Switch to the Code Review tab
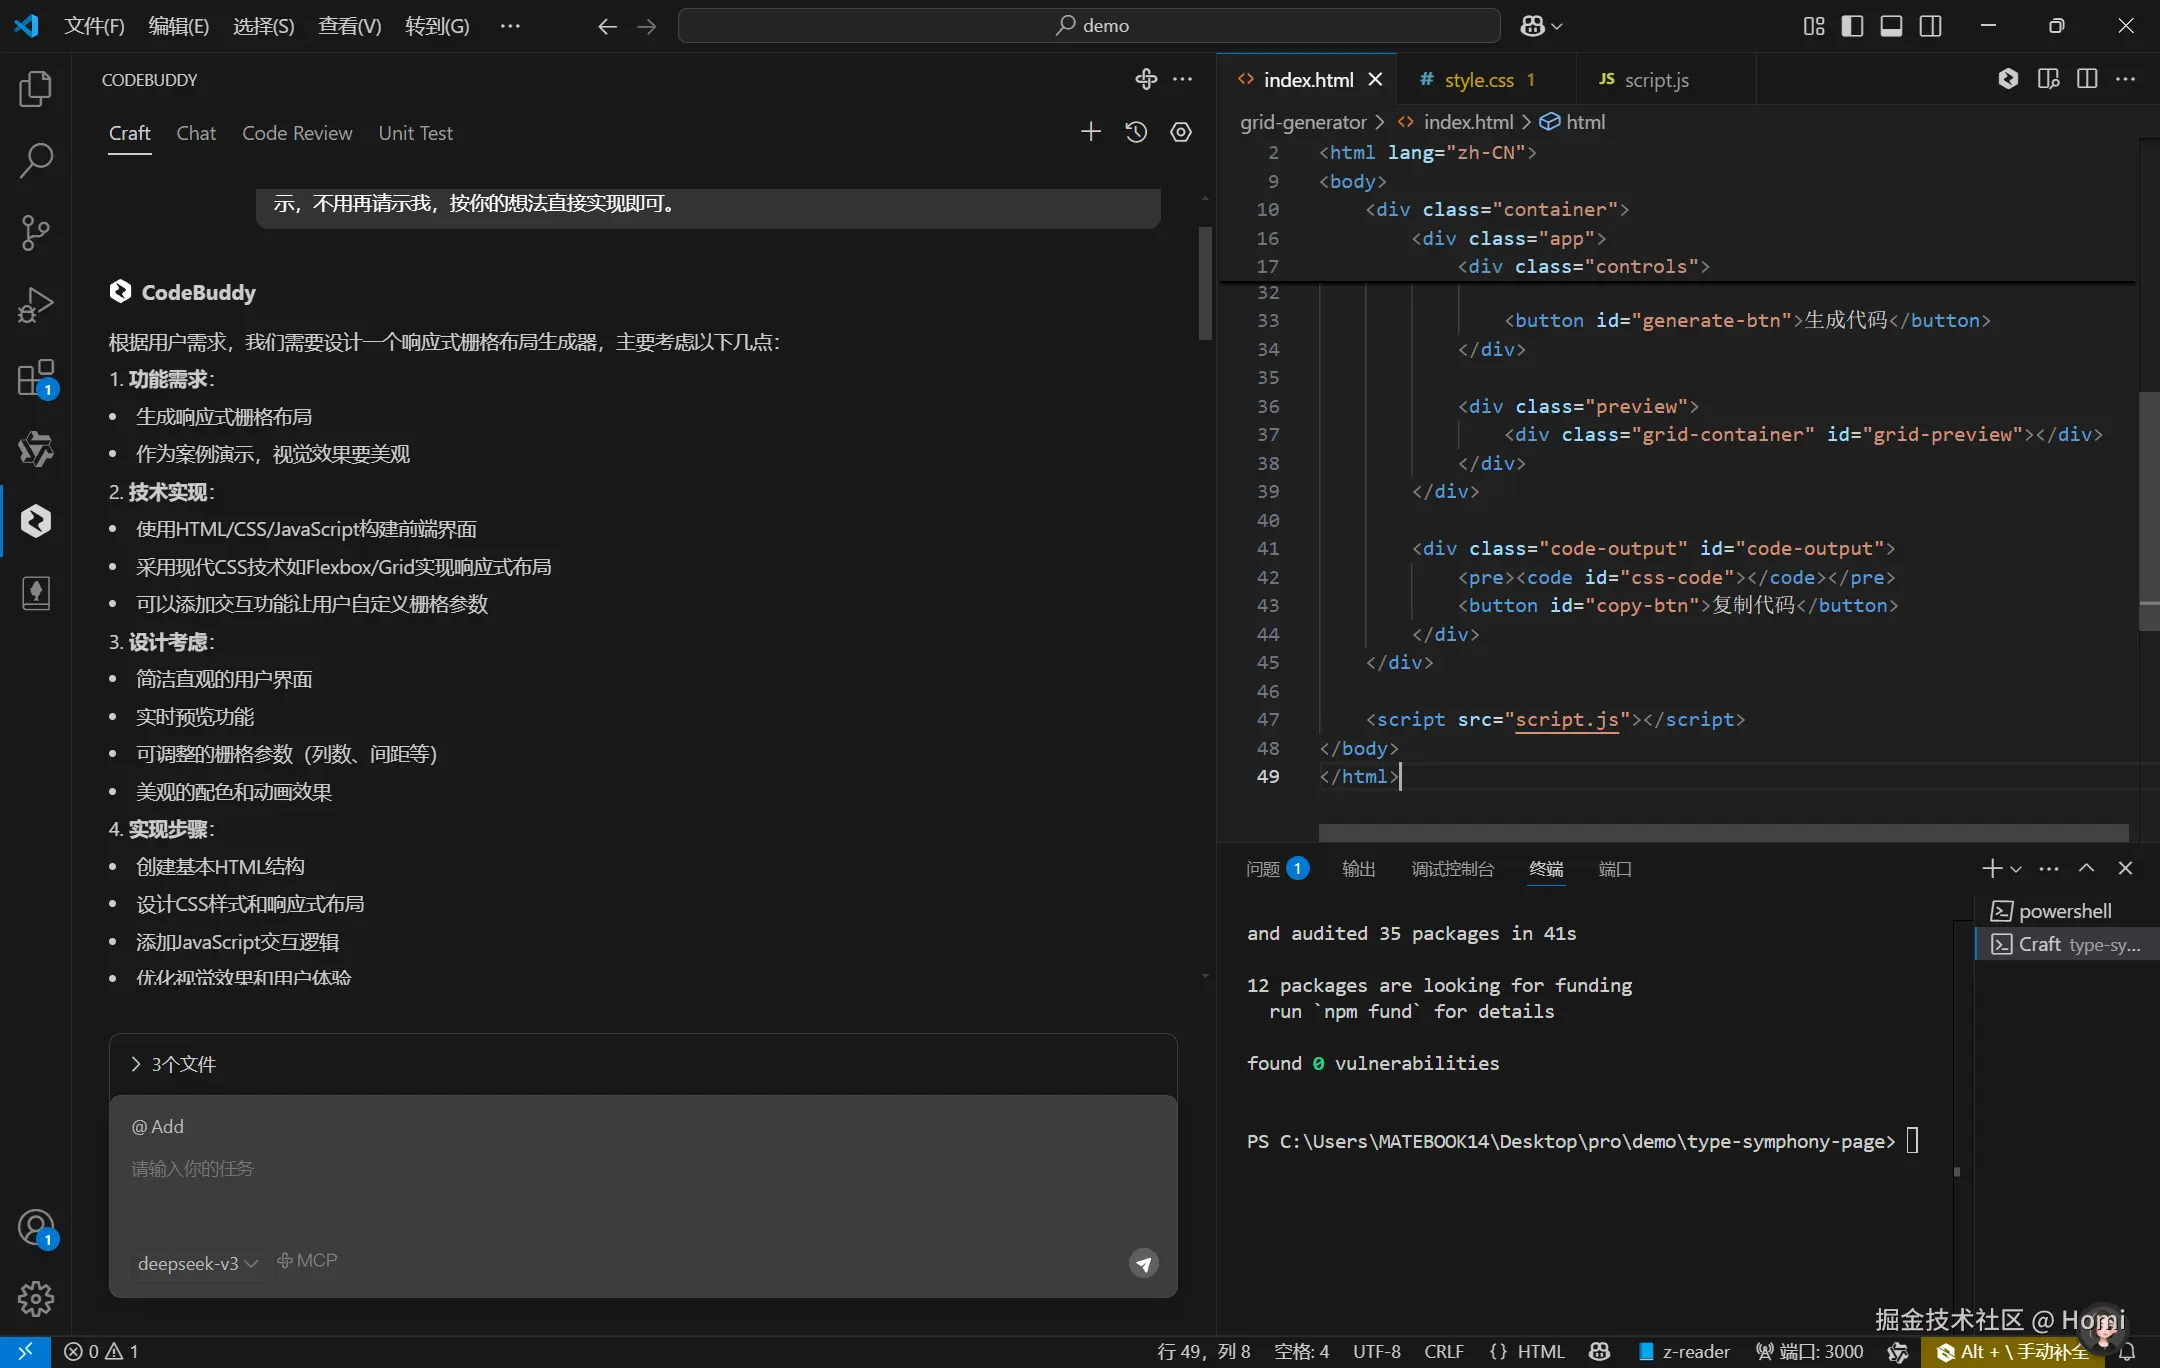2160x1368 pixels. pyautogui.click(x=297, y=133)
